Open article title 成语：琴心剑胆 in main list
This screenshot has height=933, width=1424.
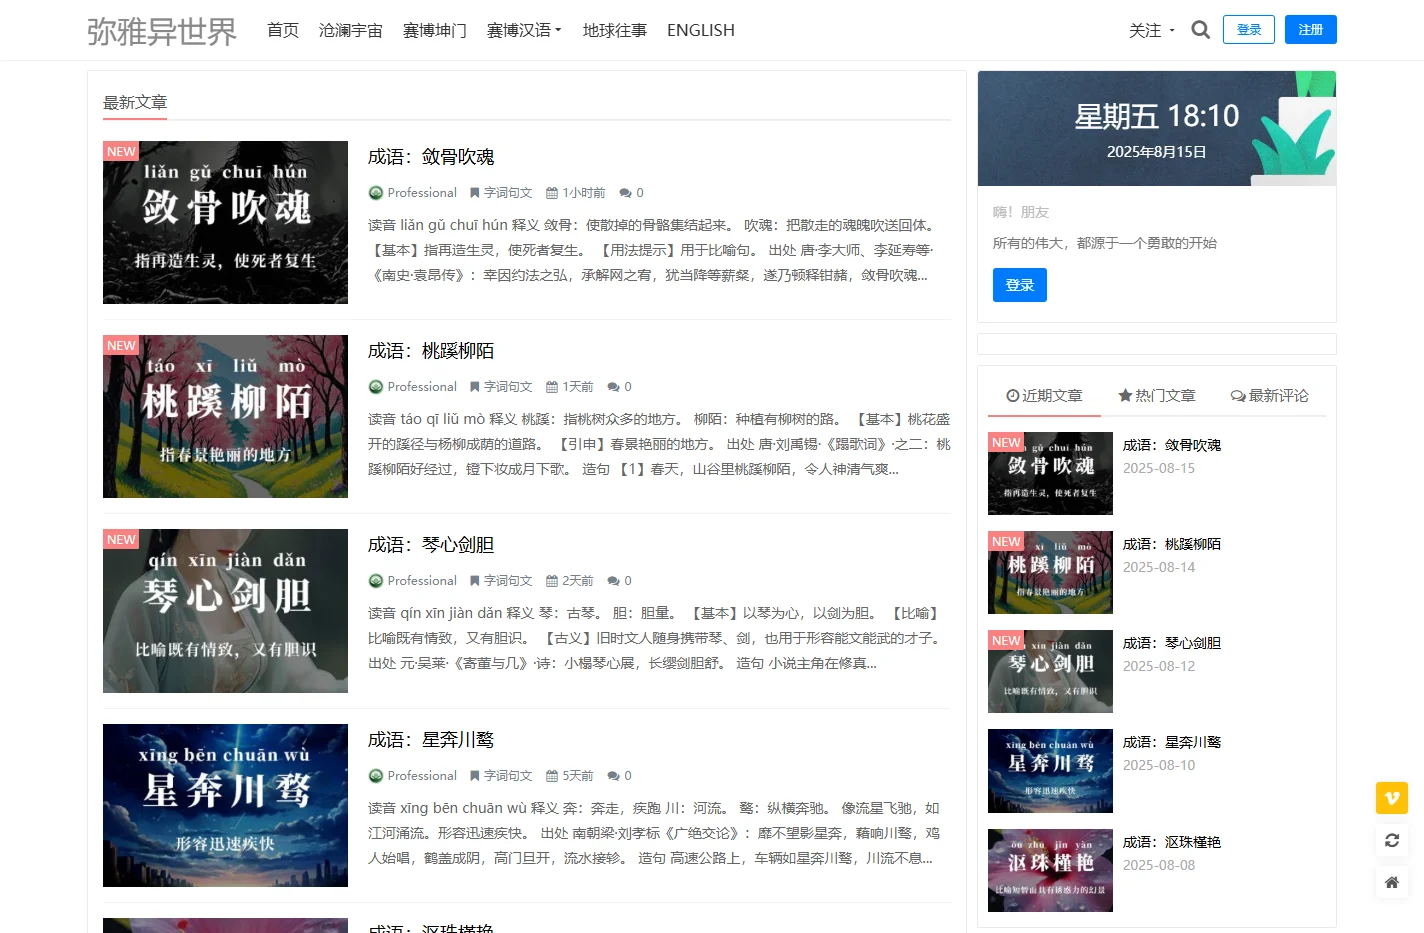point(431,545)
